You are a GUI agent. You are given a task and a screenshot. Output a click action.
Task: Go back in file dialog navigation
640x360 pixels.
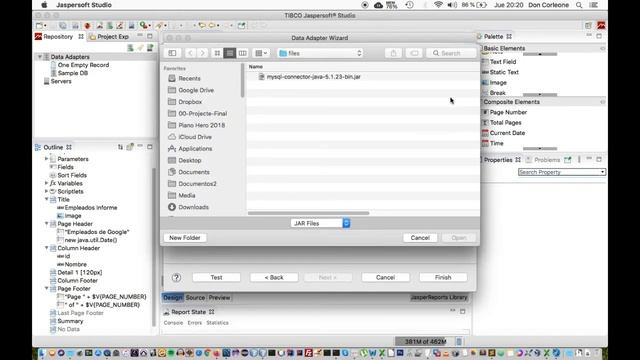(x=191, y=53)
